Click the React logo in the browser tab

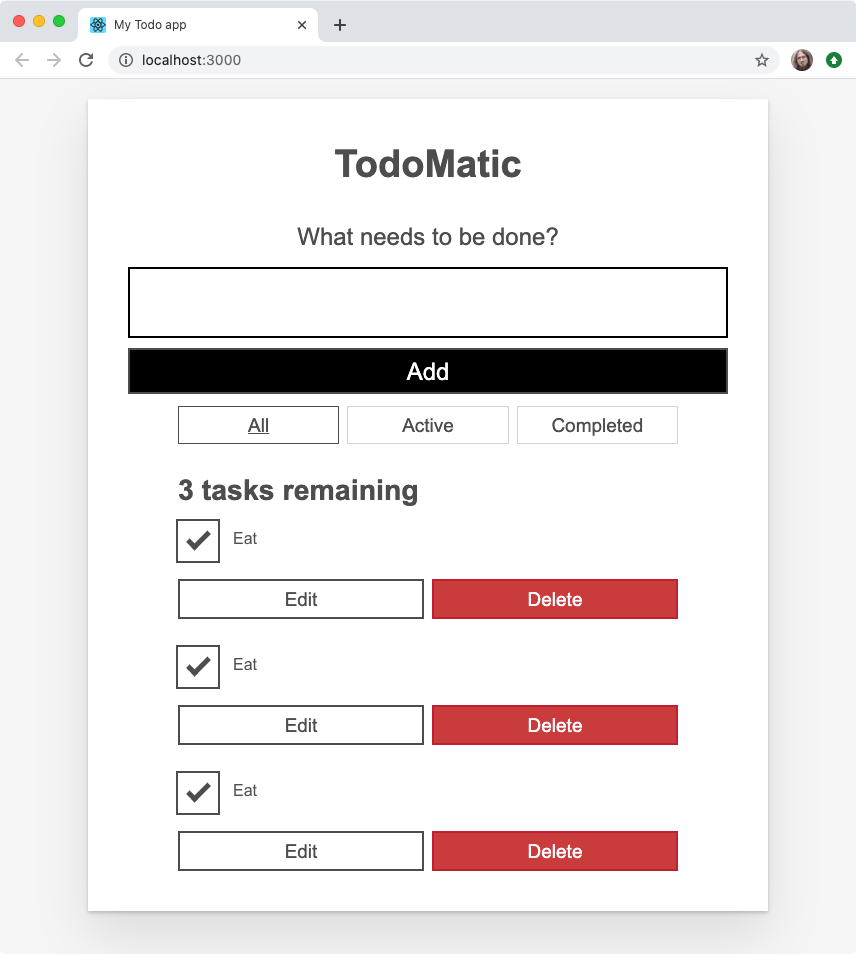[x=97, y=25]
